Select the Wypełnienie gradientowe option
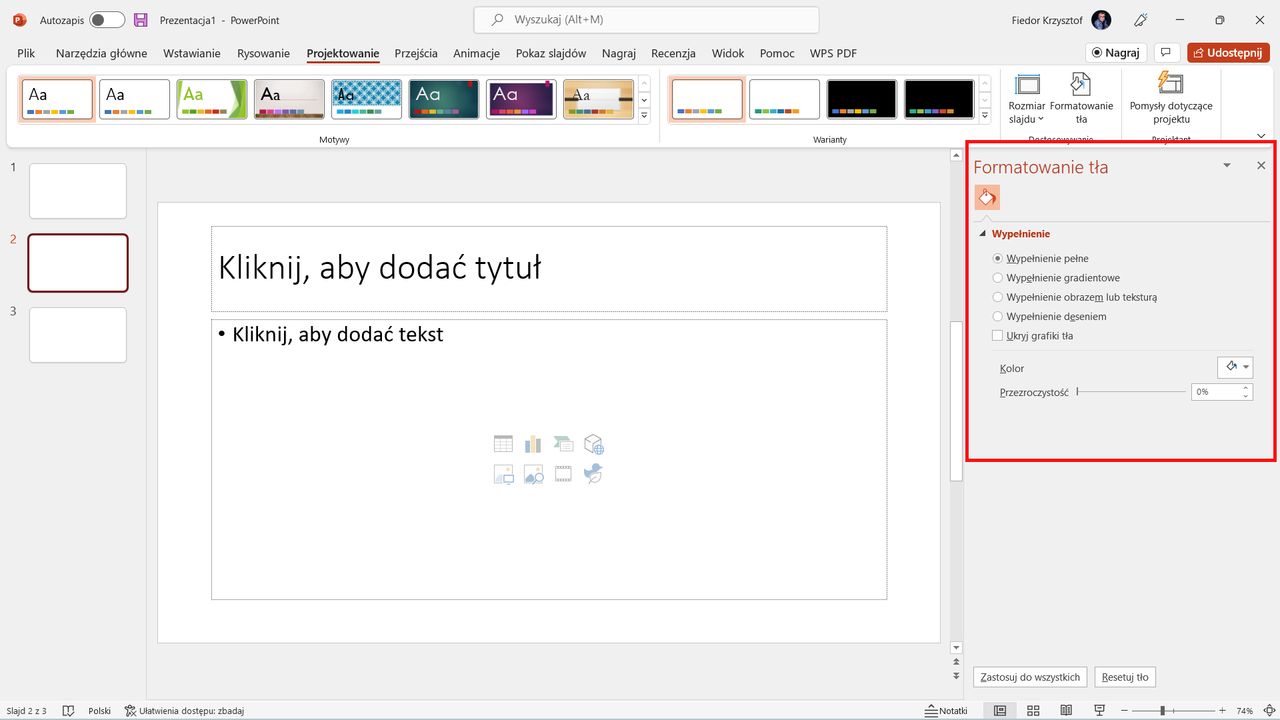Screen dimensions: 1280x720 tap(997, 277)
